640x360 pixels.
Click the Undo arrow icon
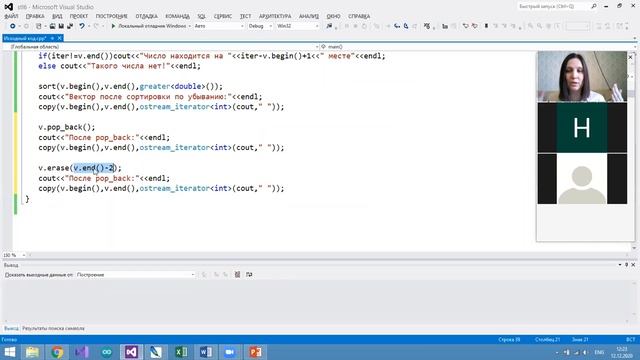(x=82, y=26)
